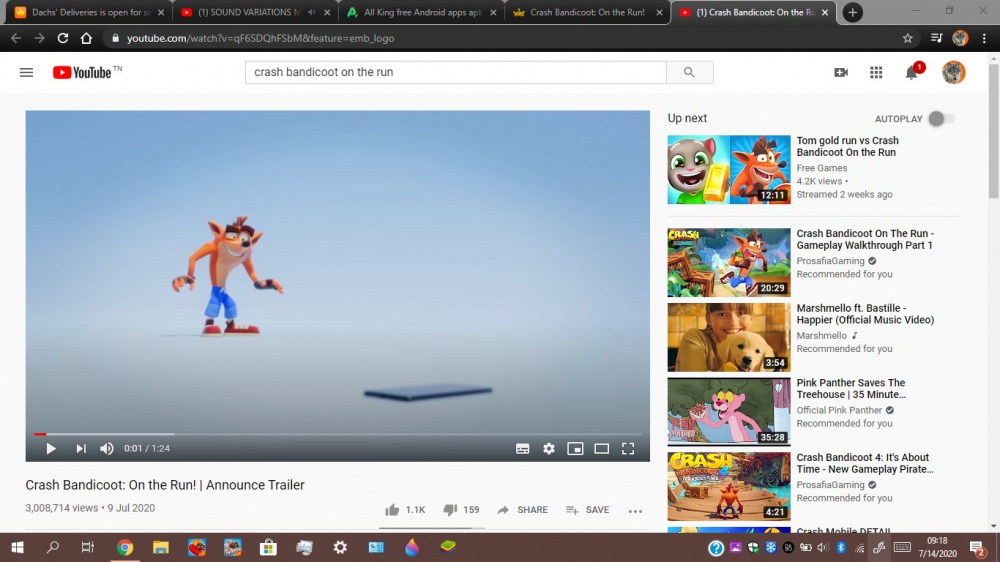The width and height of the screenshot is (1000, 562).
Task: Open the taskbar clock and date
Action: pyautogui.click(x=938, y=547)
